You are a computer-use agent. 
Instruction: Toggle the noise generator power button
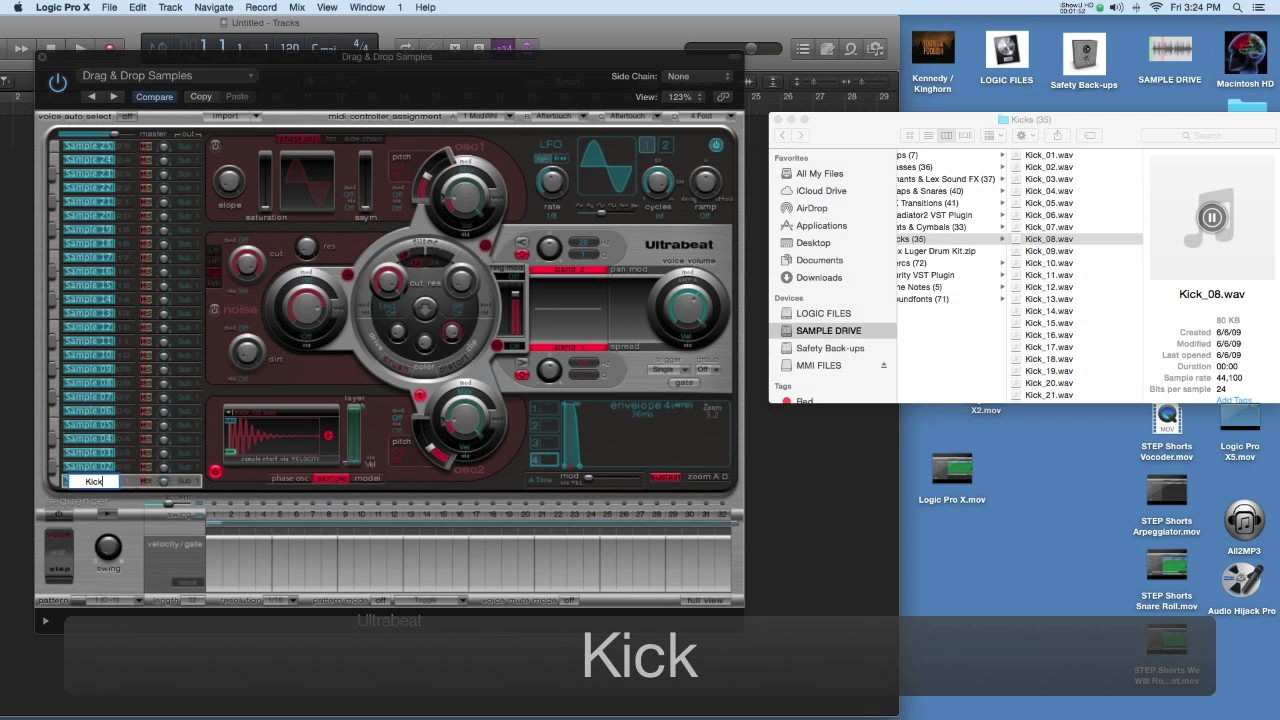214,310
